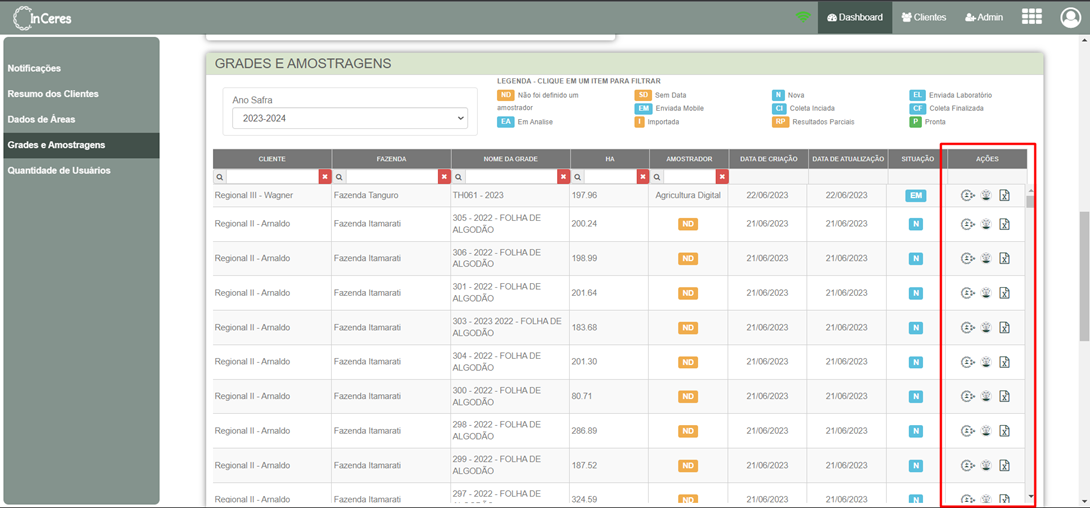Clear the HA column filter

tap(644, 177)
